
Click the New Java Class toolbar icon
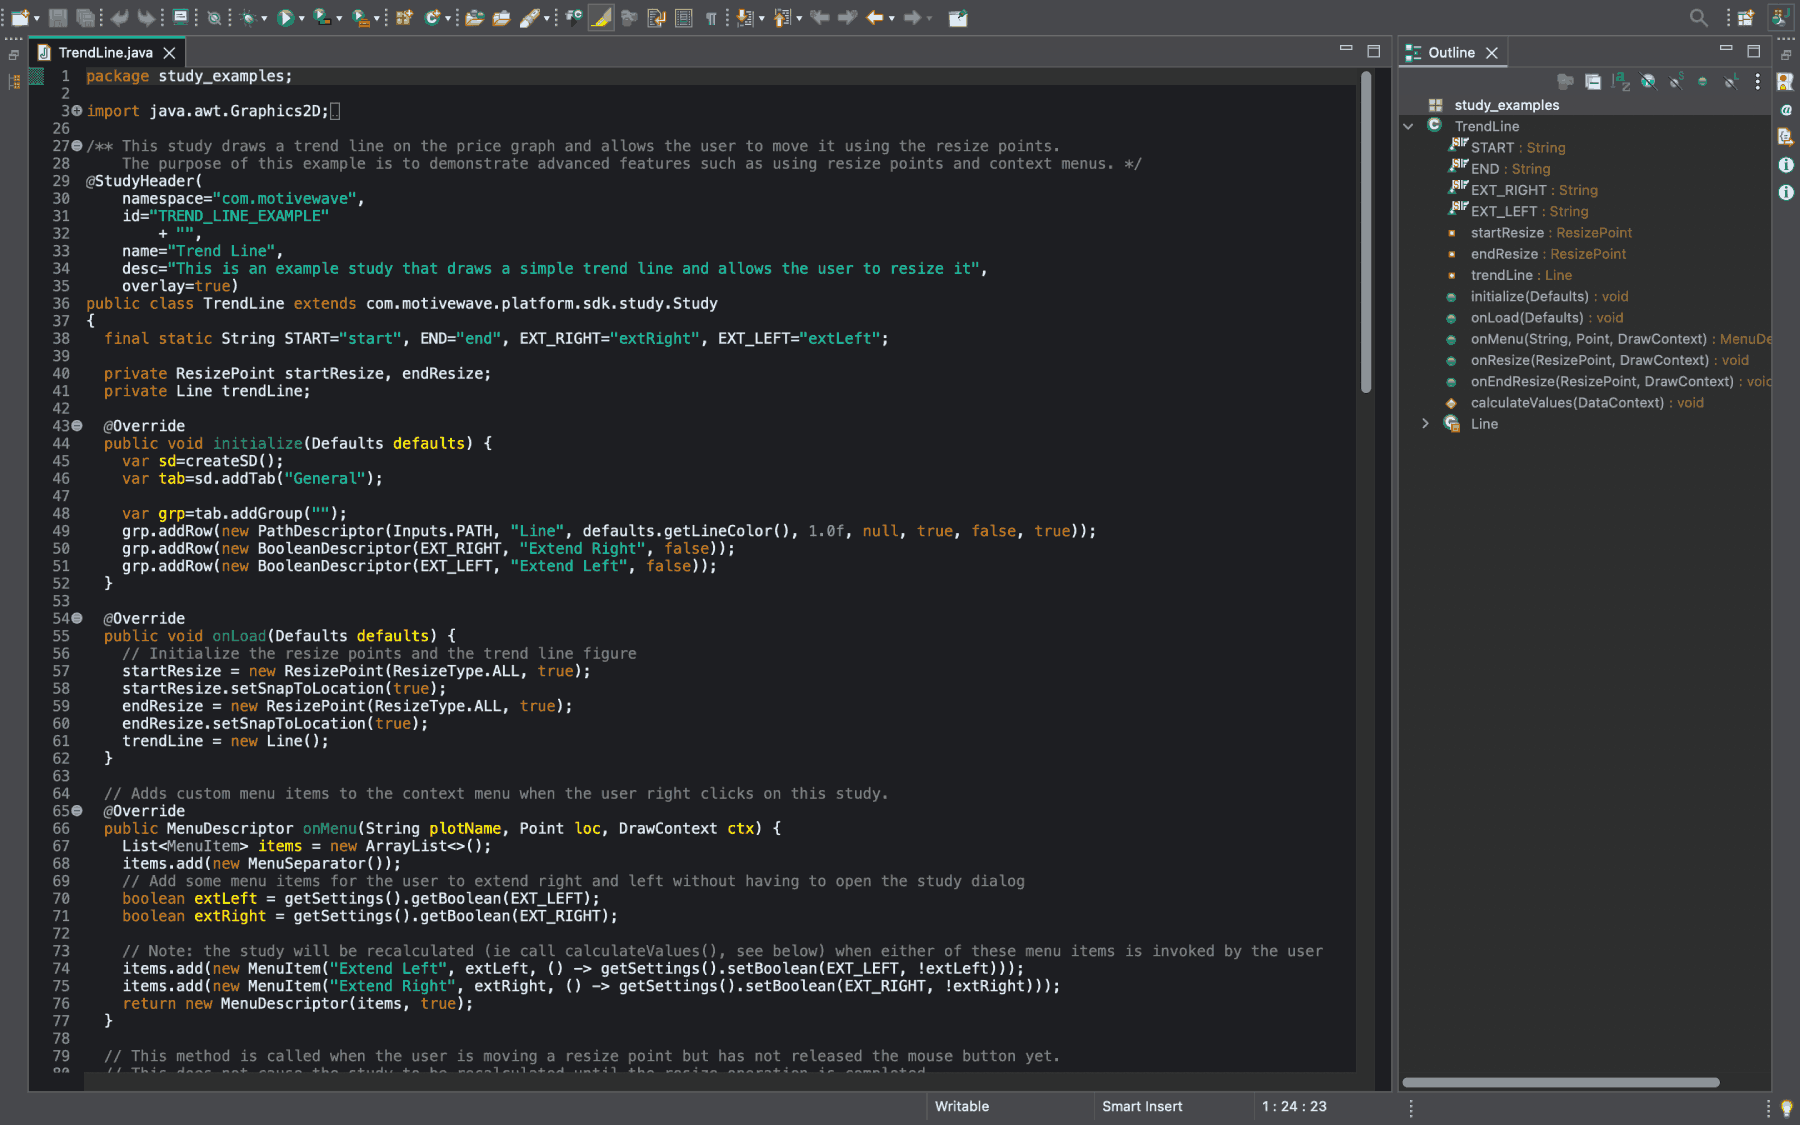point(432,18)
